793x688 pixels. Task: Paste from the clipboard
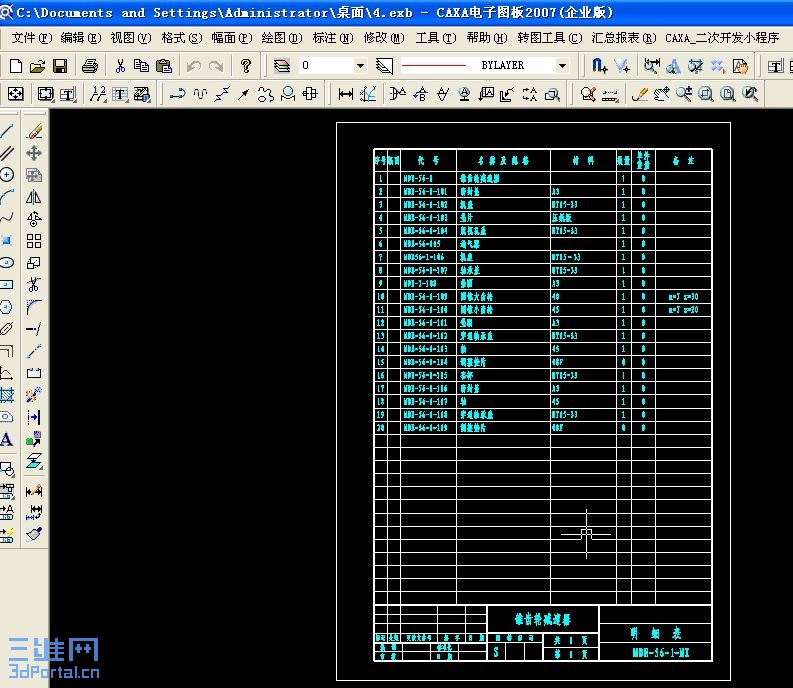point(164,66)
